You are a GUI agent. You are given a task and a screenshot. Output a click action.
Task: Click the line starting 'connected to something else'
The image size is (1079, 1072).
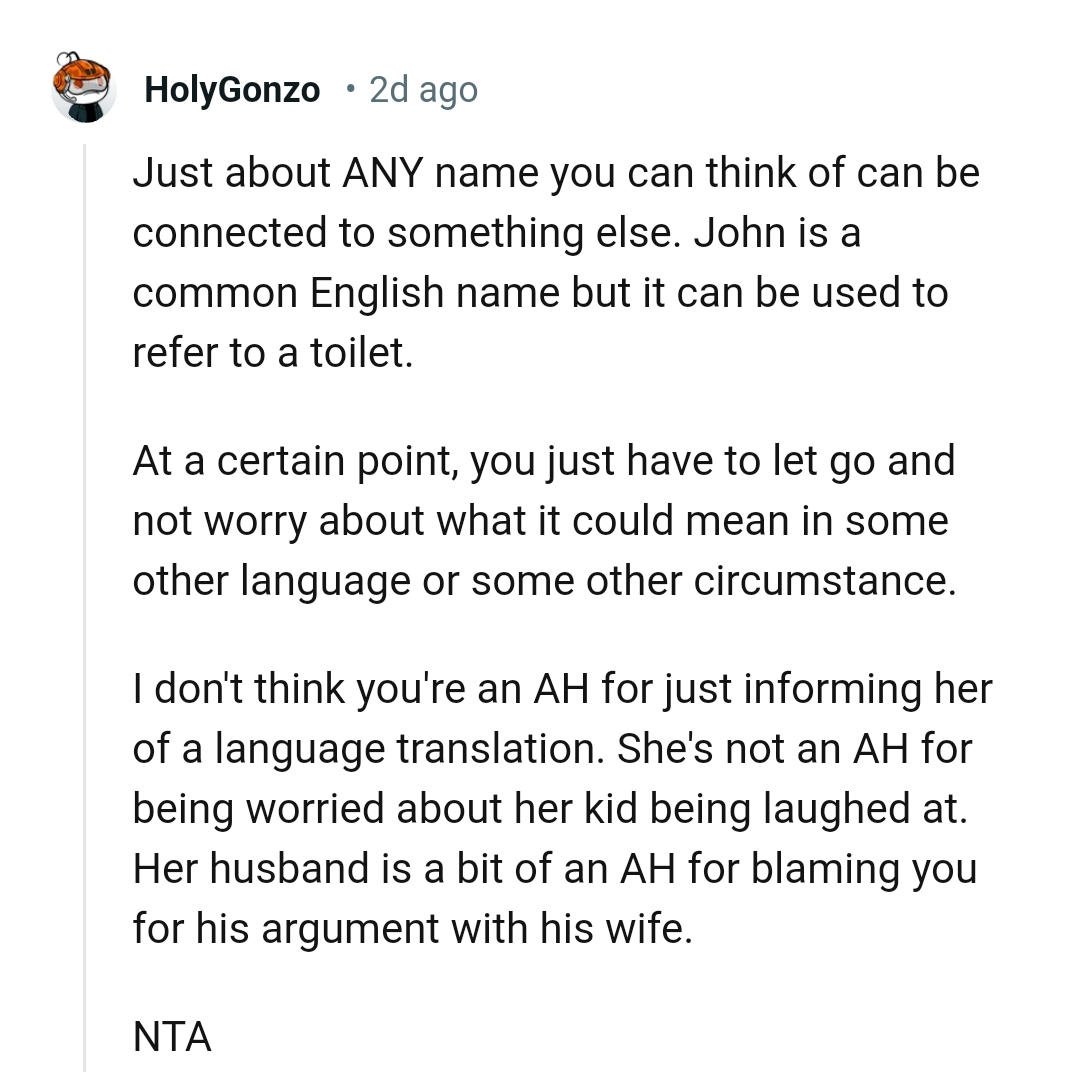pyautogui.click(x=496, y=234)
